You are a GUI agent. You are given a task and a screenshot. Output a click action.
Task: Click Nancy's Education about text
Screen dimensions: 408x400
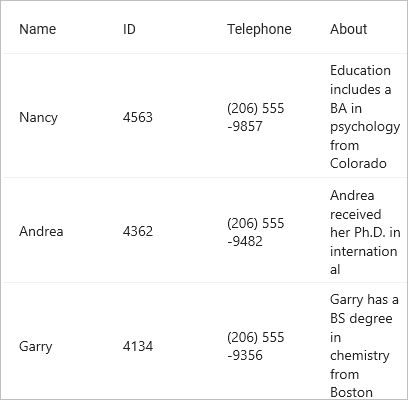[365, 117]
